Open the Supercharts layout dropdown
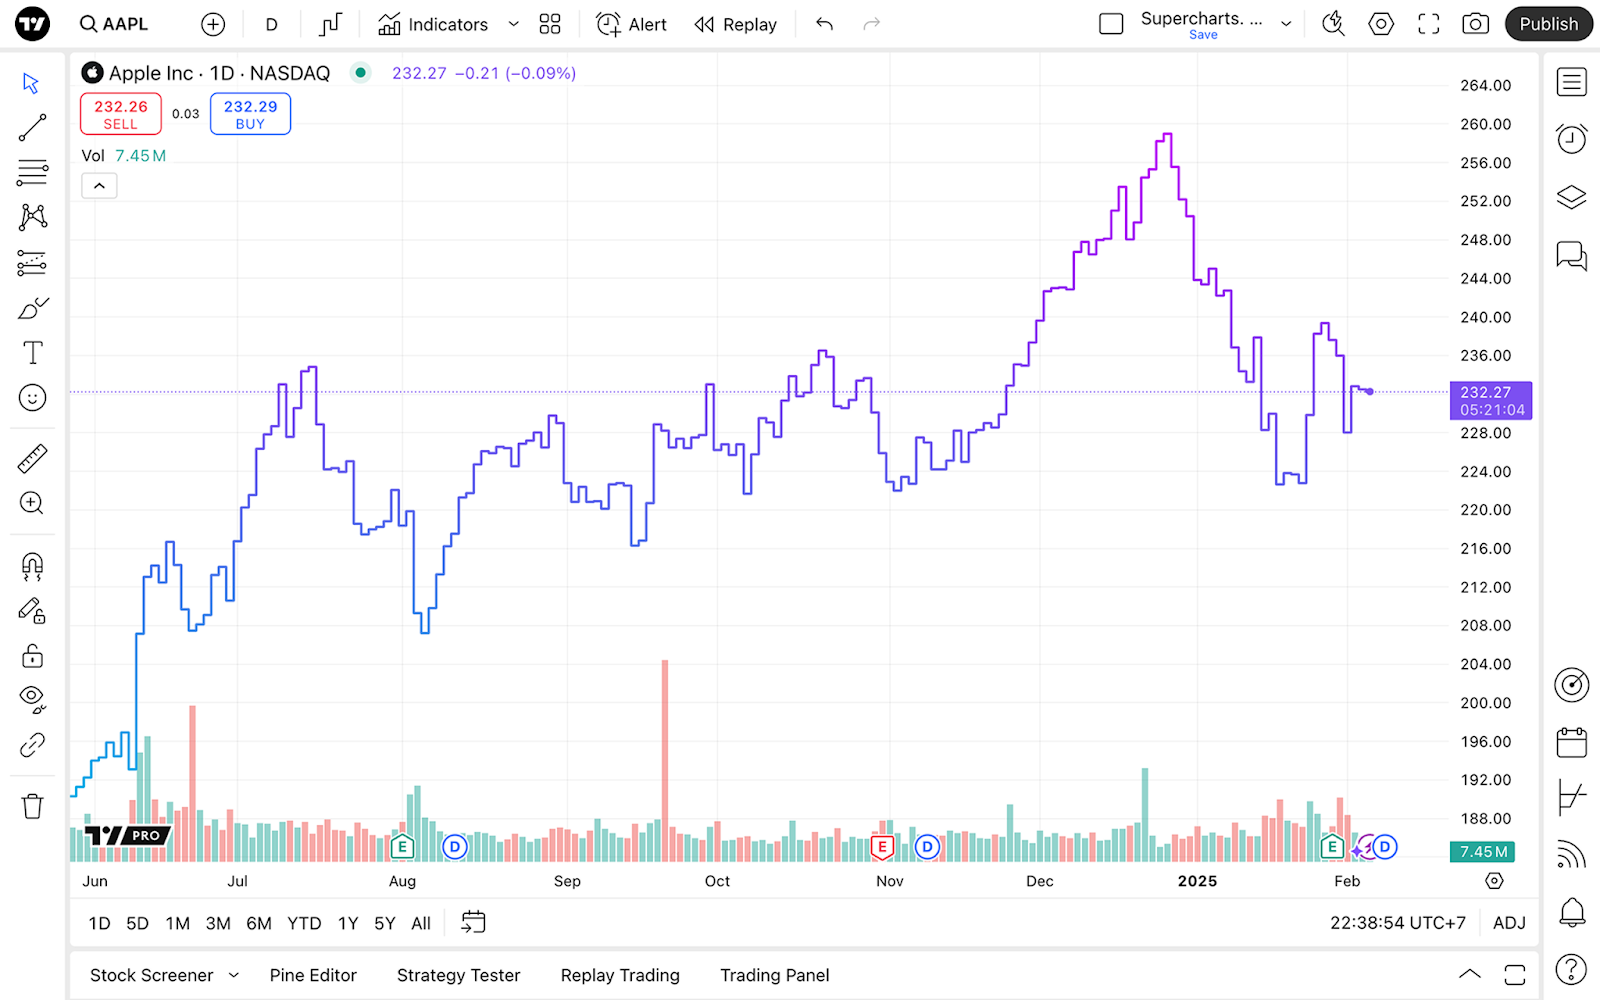This screenshot has height=1000, width=1600. [x=1286, y=24]
